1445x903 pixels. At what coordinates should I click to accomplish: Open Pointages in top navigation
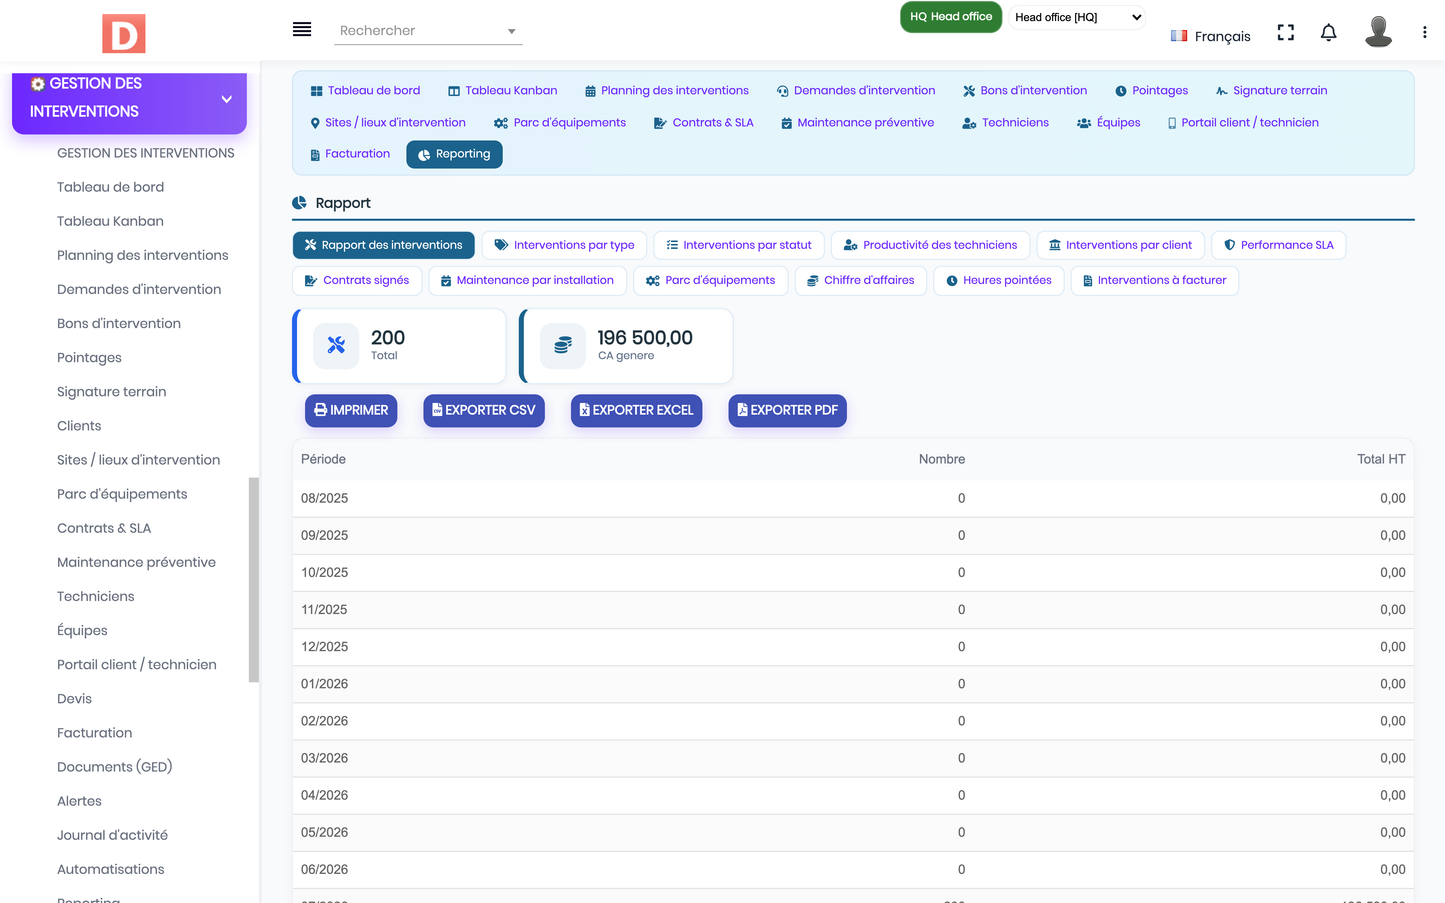[1151, 91]
